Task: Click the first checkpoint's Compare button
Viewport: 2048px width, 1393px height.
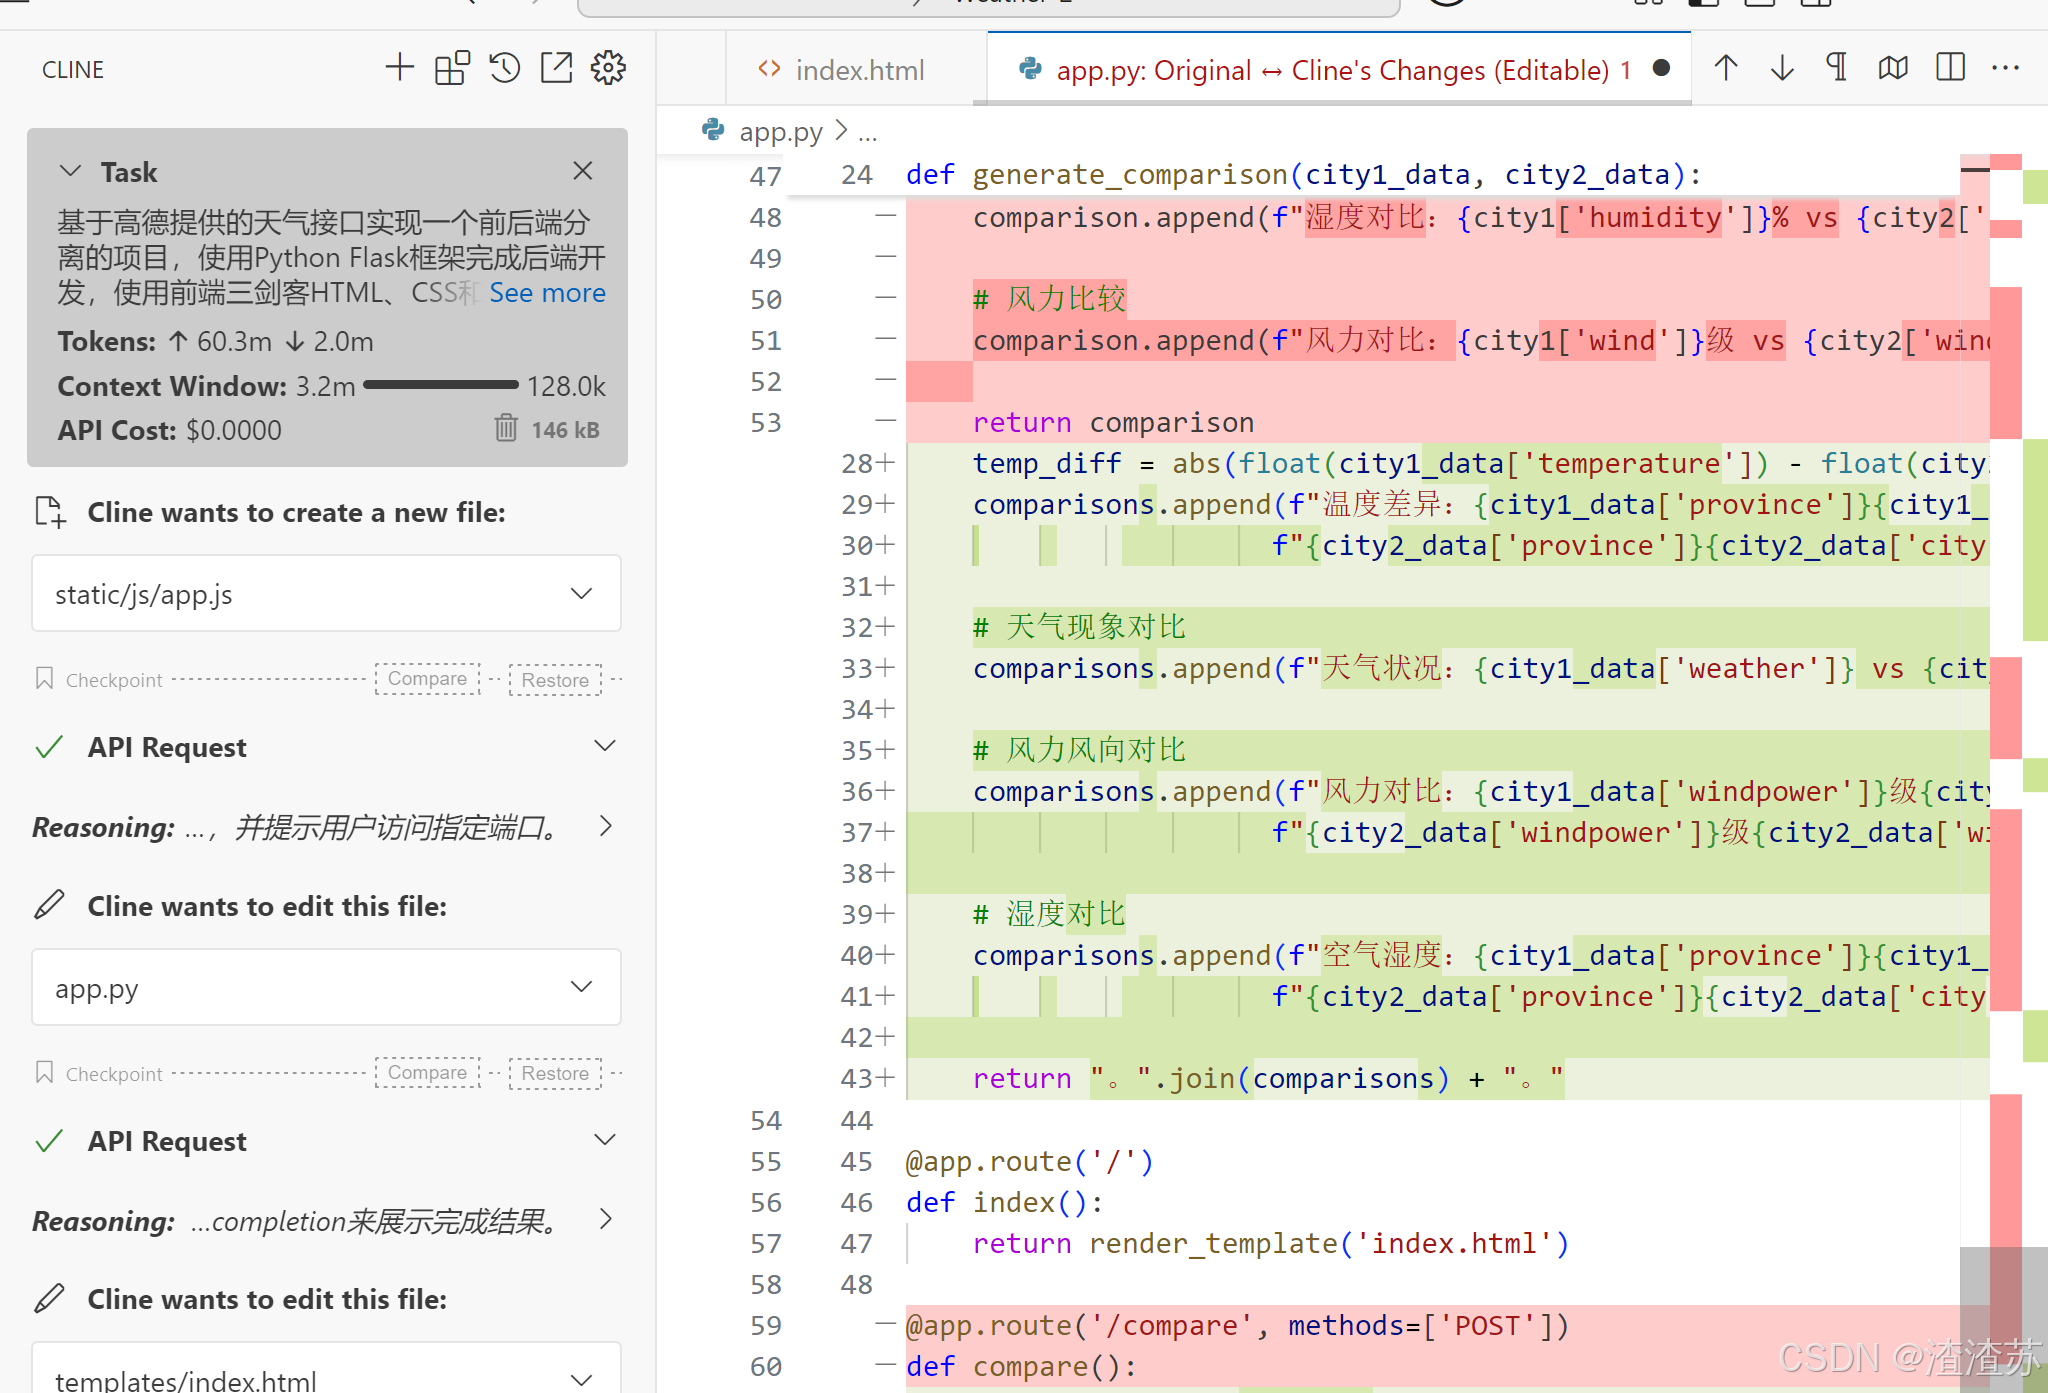Action: (427, 679)
